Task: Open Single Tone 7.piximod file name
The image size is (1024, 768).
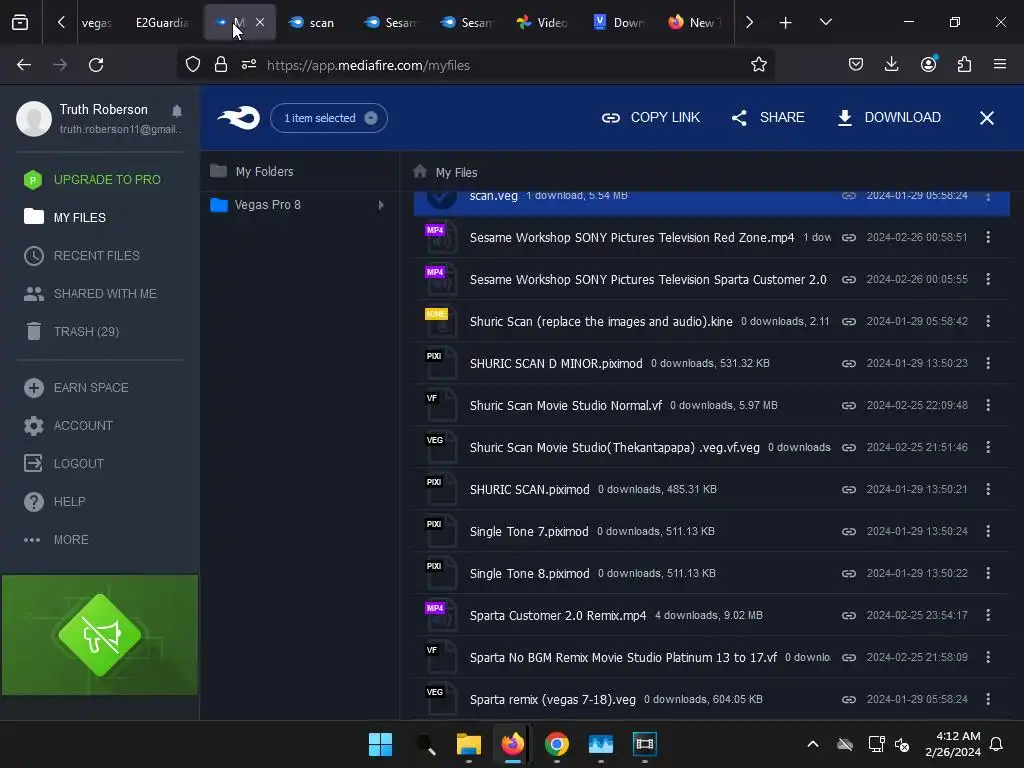Action: coord(529,532)
